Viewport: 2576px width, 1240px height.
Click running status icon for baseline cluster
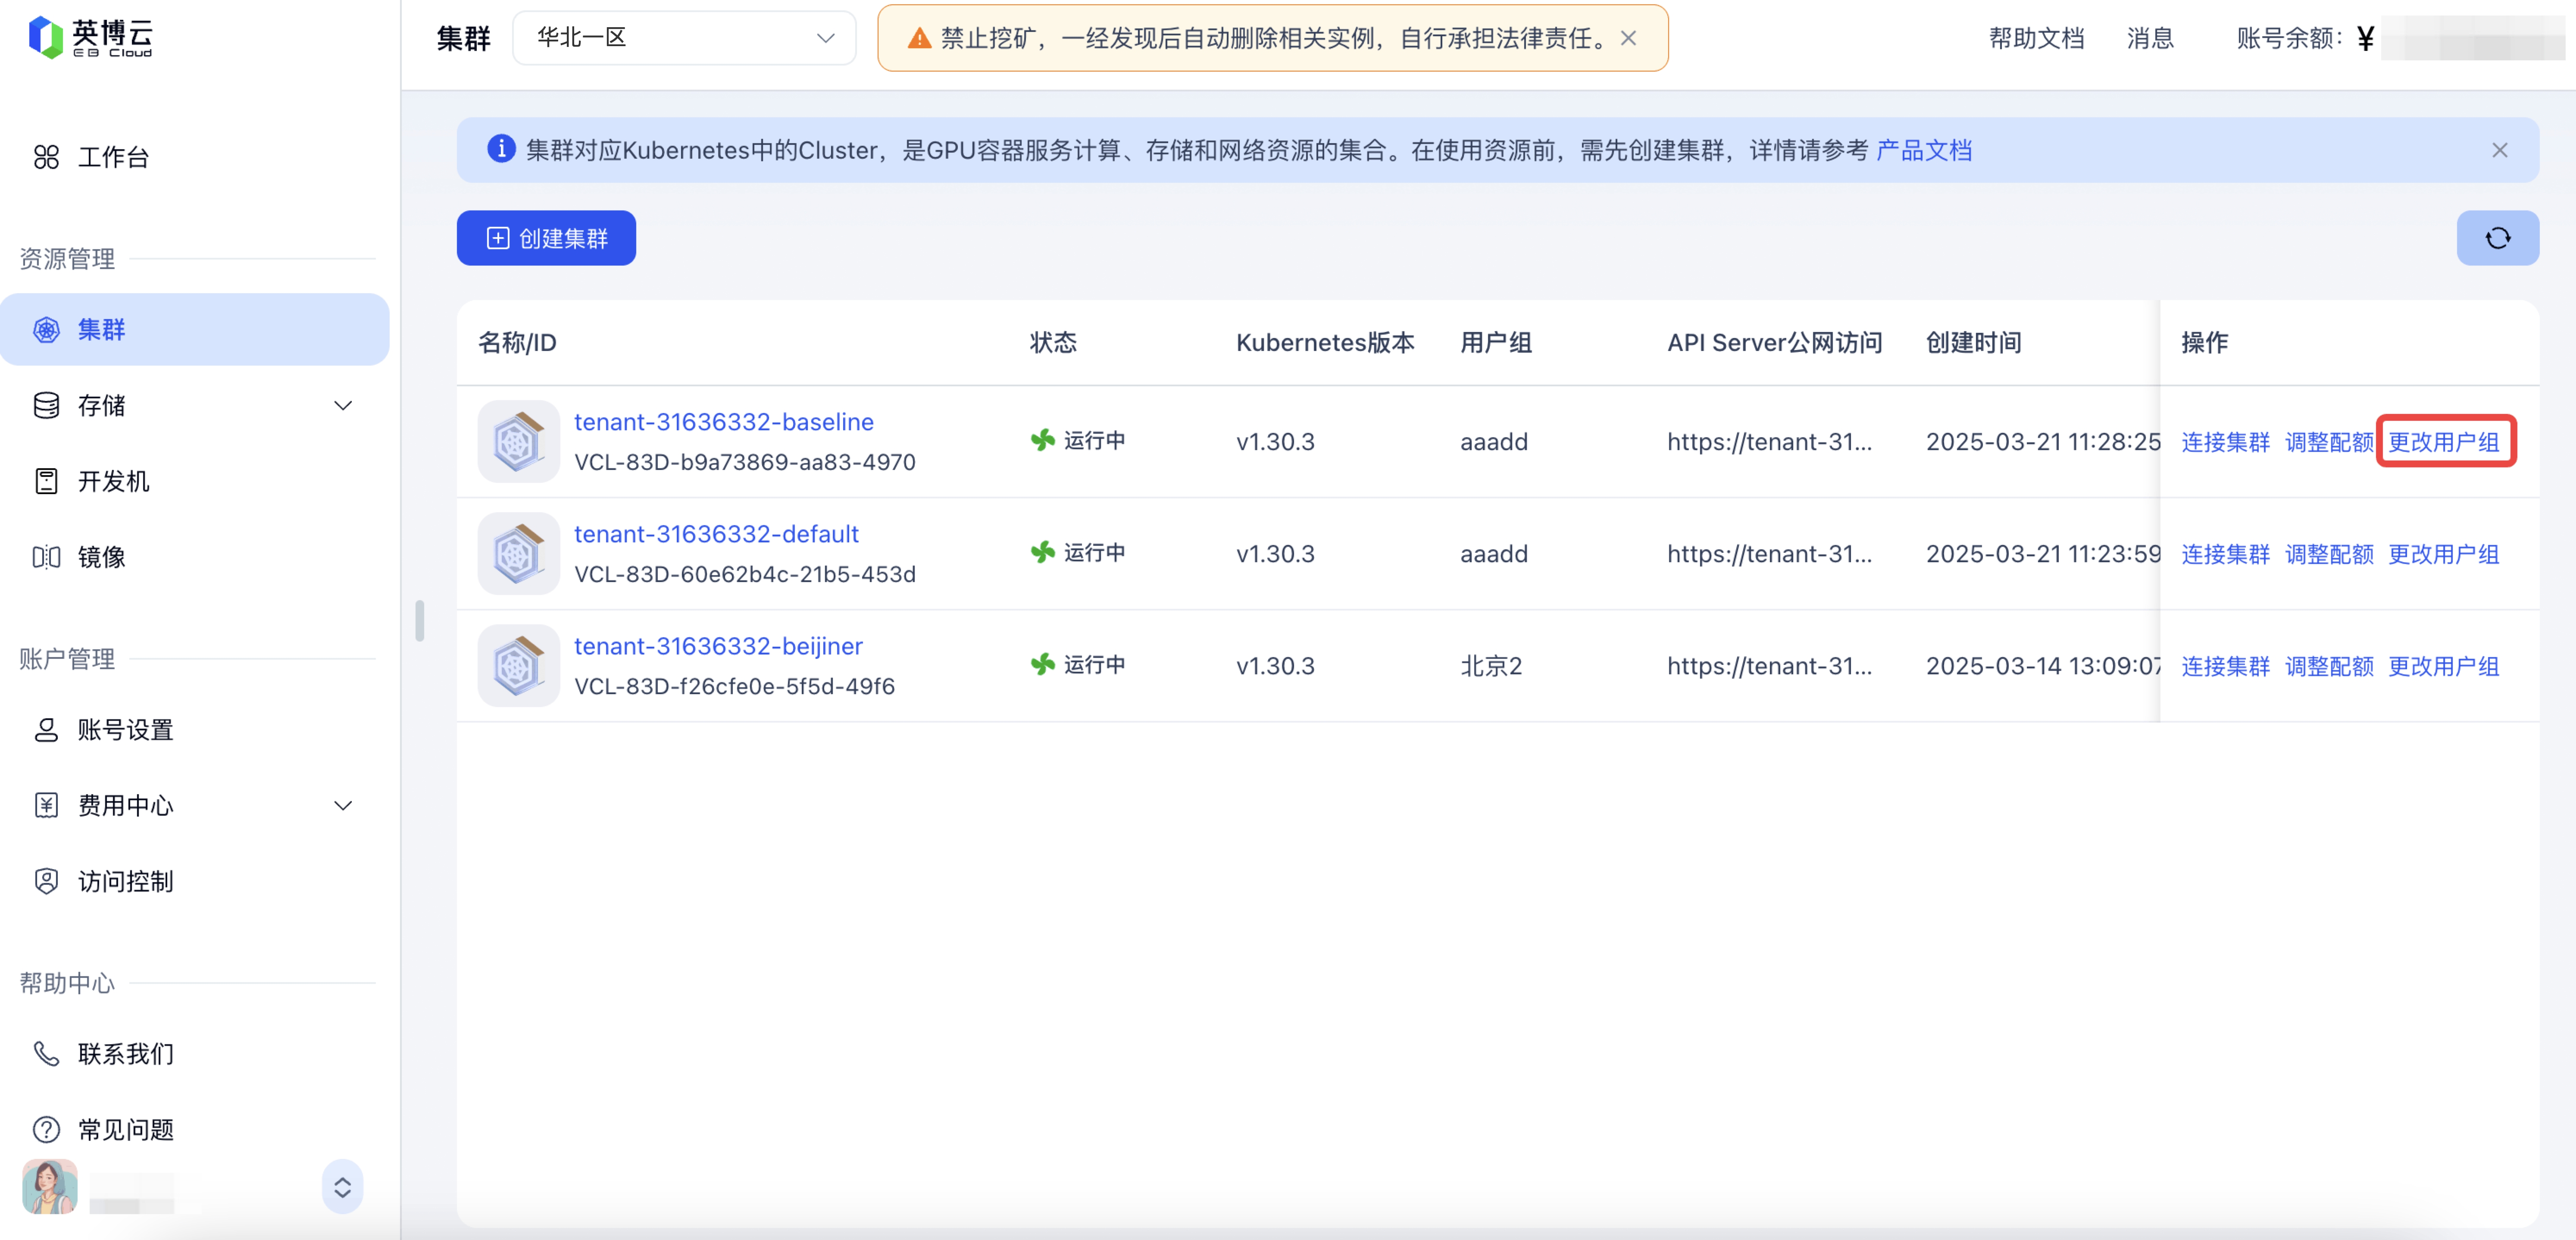(1043, 440)
